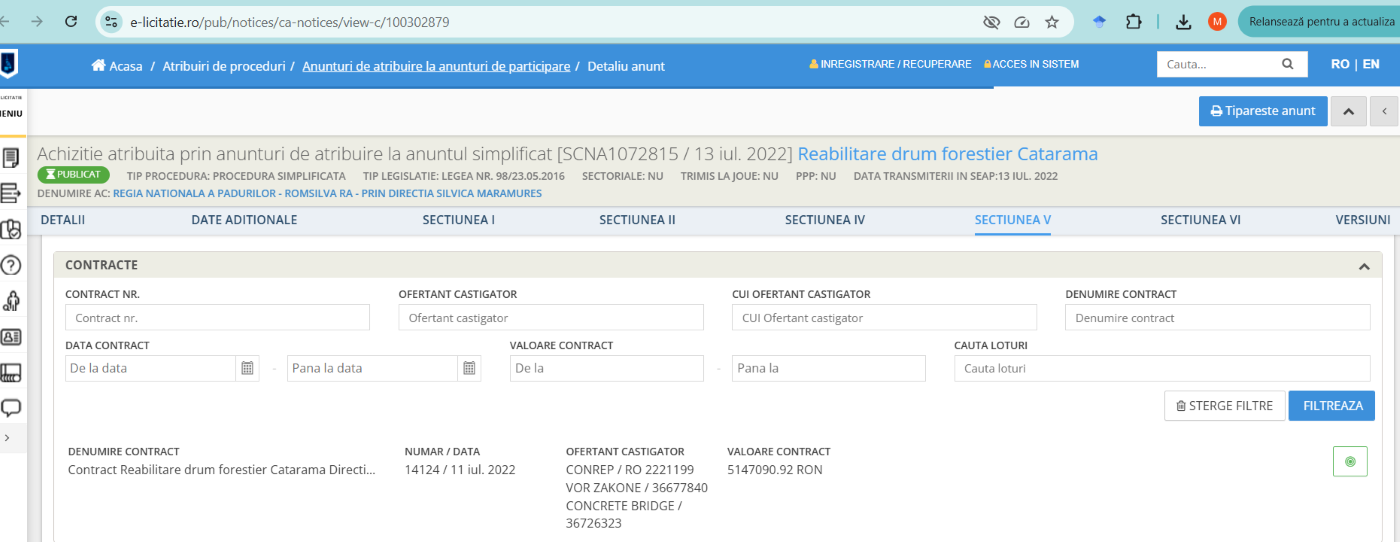Bookmark this page with the star icon

(x=1052, y=22)
